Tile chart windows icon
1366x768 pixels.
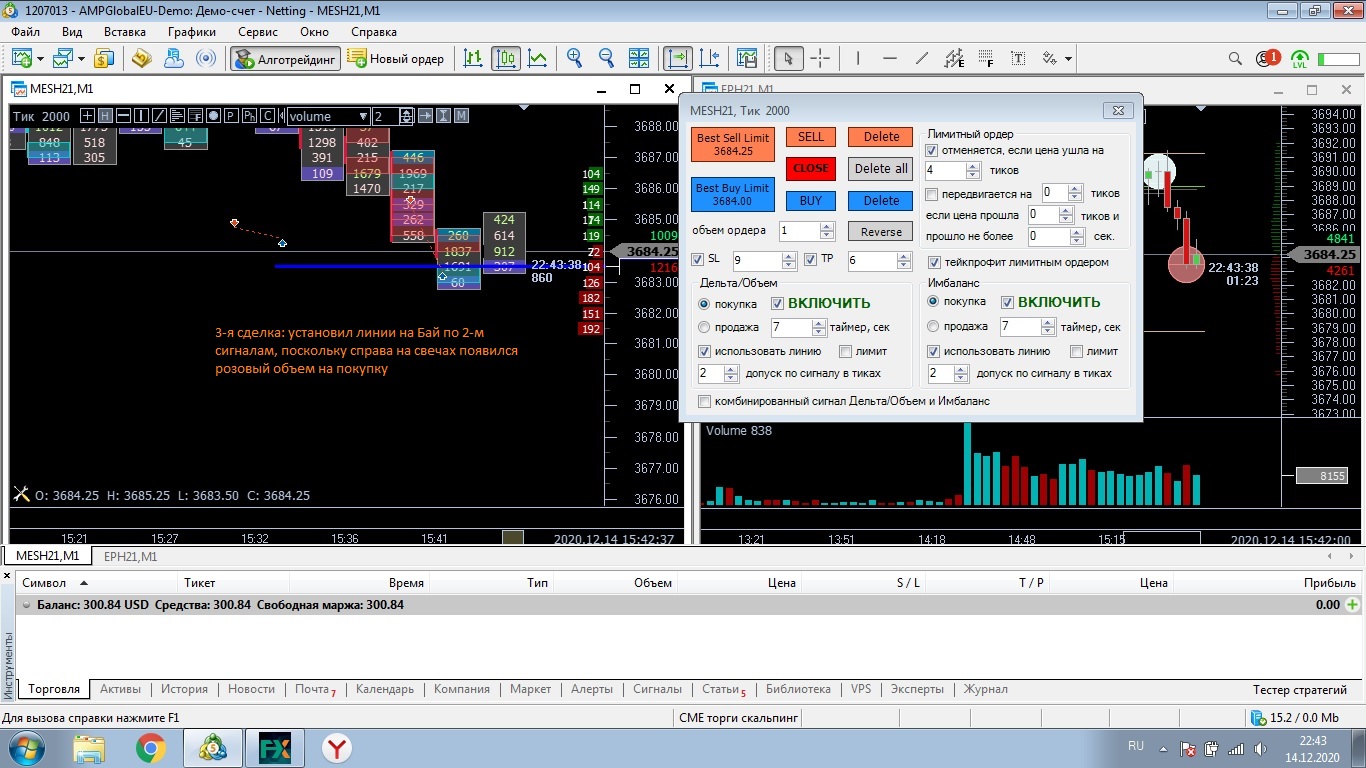pyautogui.click(x=639, y=58)
